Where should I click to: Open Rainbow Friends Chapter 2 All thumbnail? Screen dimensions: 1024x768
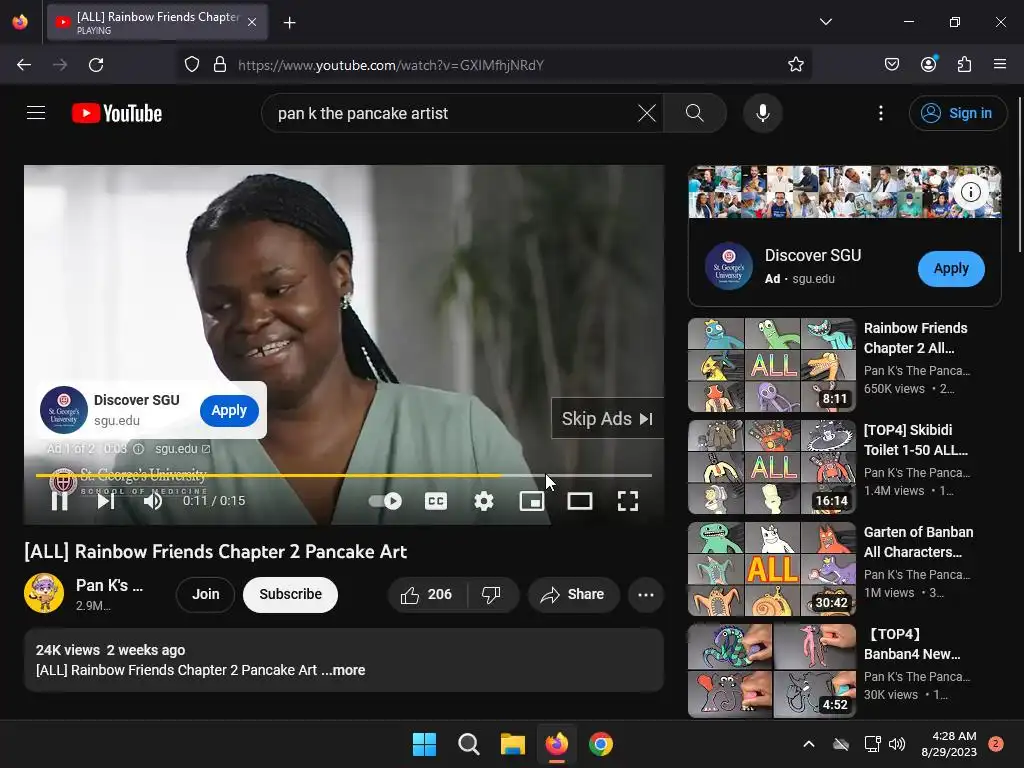pyautogui.click(x=771, y=365)
